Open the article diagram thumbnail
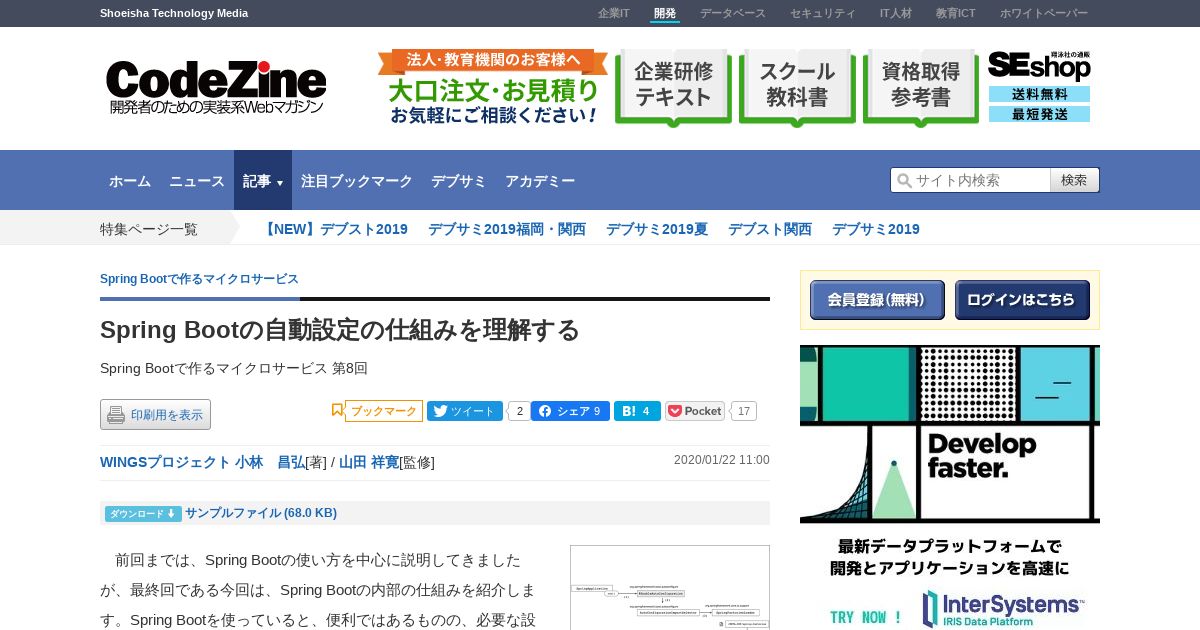1200x630 pixels. [x=670, y=587]
